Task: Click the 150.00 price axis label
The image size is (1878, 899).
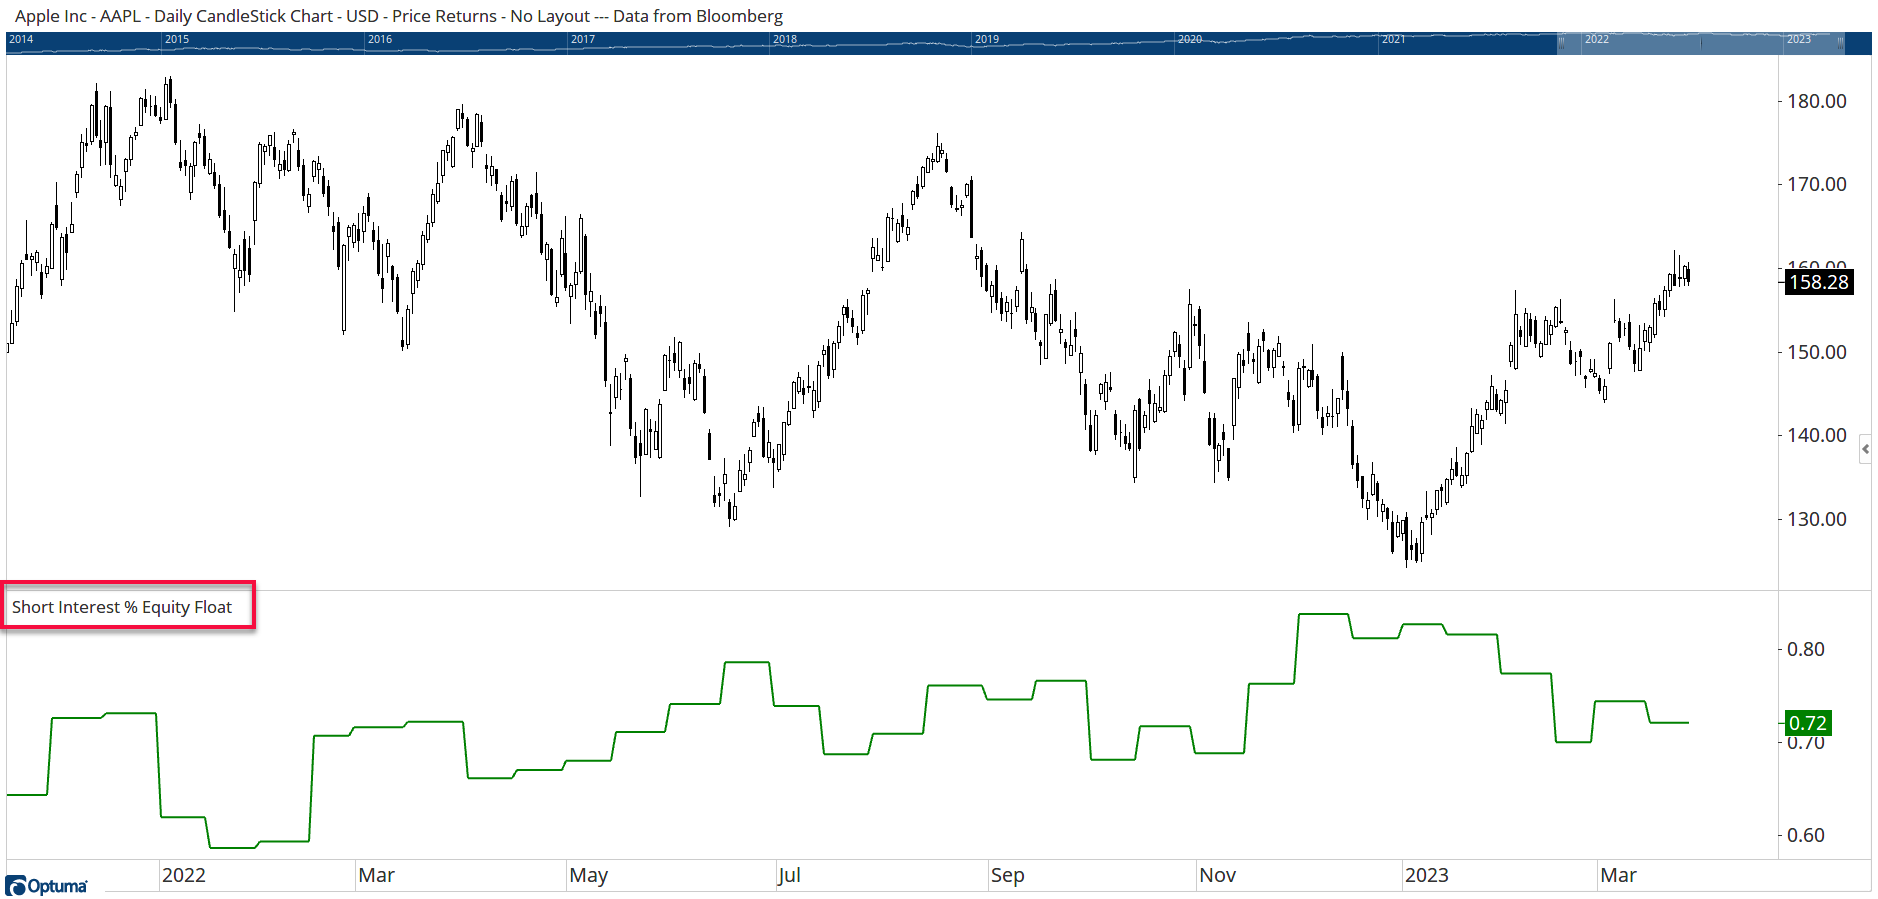Action: pyautogui.click(x=1817, y=352)
